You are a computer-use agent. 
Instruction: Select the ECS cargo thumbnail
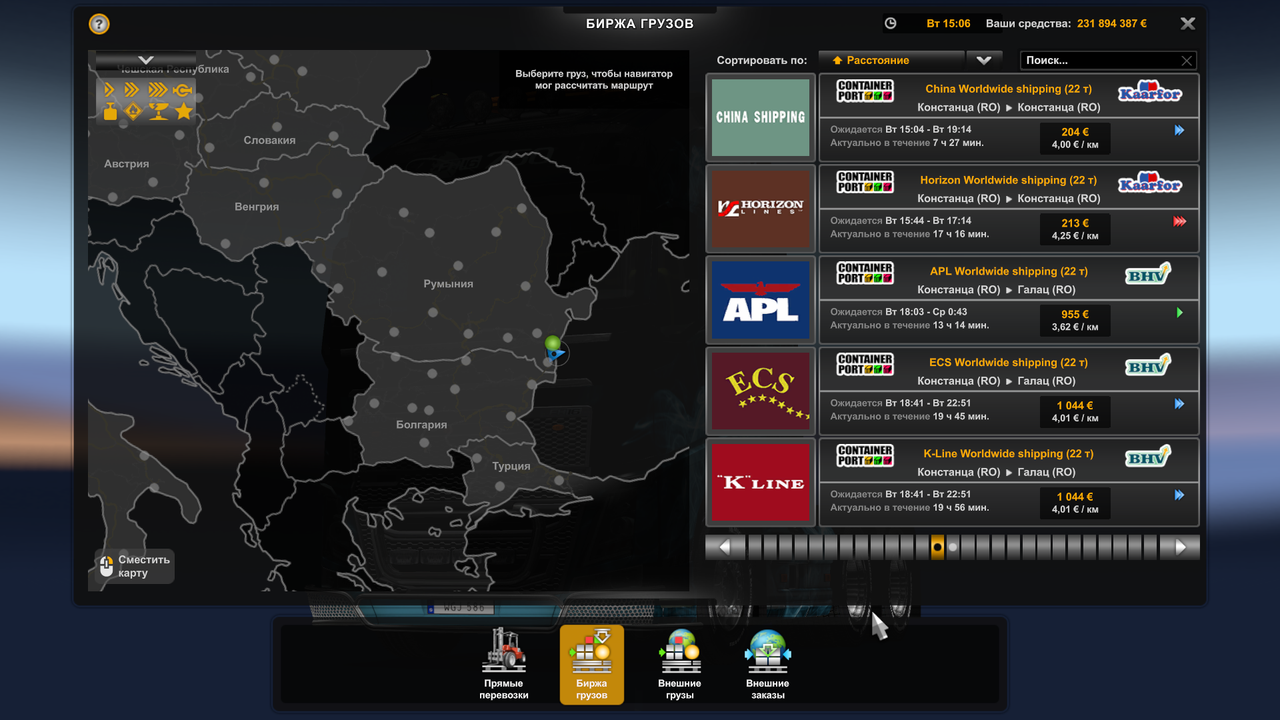point(761,390)
